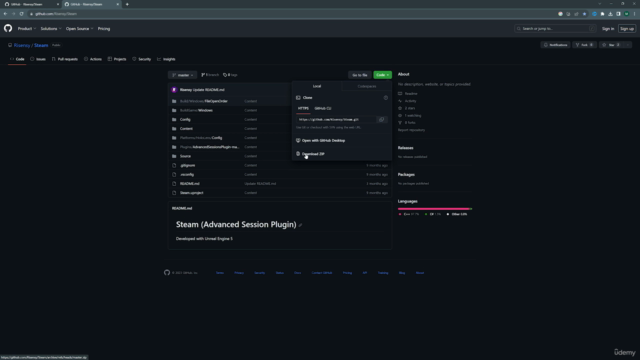This screenshot has height=360, width=640.
Task: Open the AdvancedSessionsPlugin folder row
Action: point(209,147)
